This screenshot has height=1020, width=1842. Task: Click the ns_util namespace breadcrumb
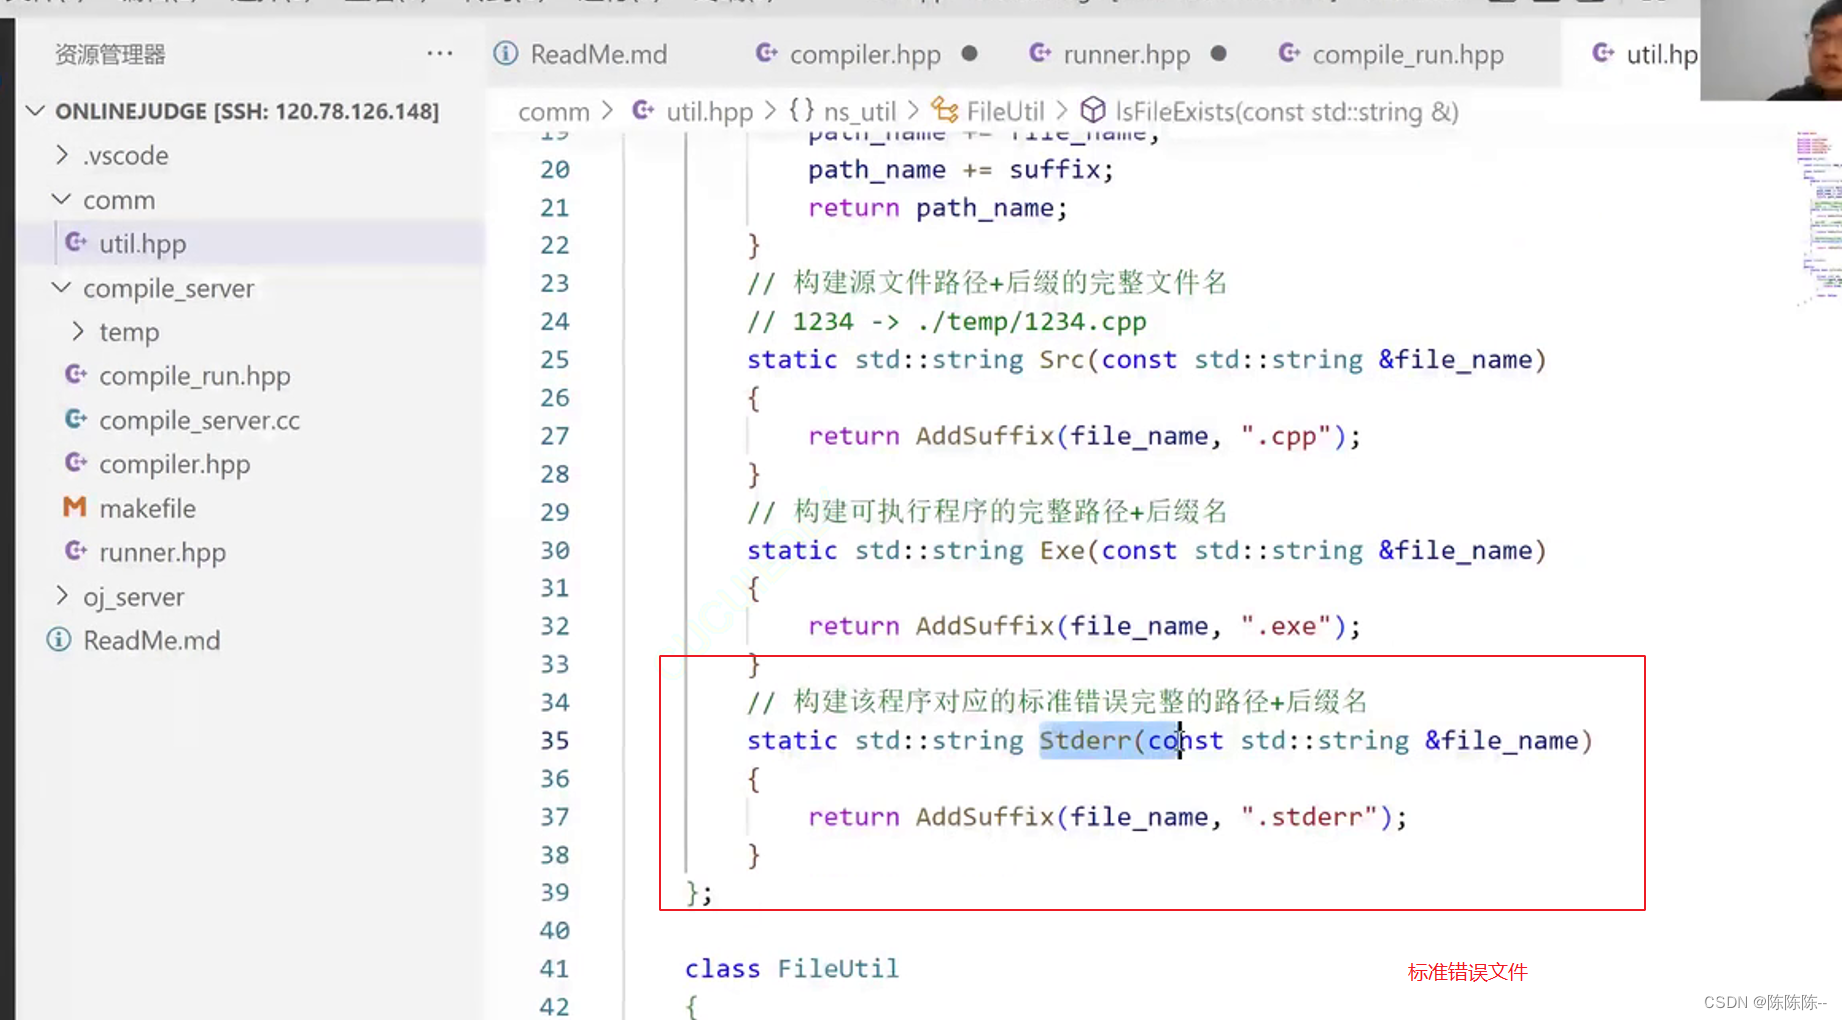coord(859,111)
